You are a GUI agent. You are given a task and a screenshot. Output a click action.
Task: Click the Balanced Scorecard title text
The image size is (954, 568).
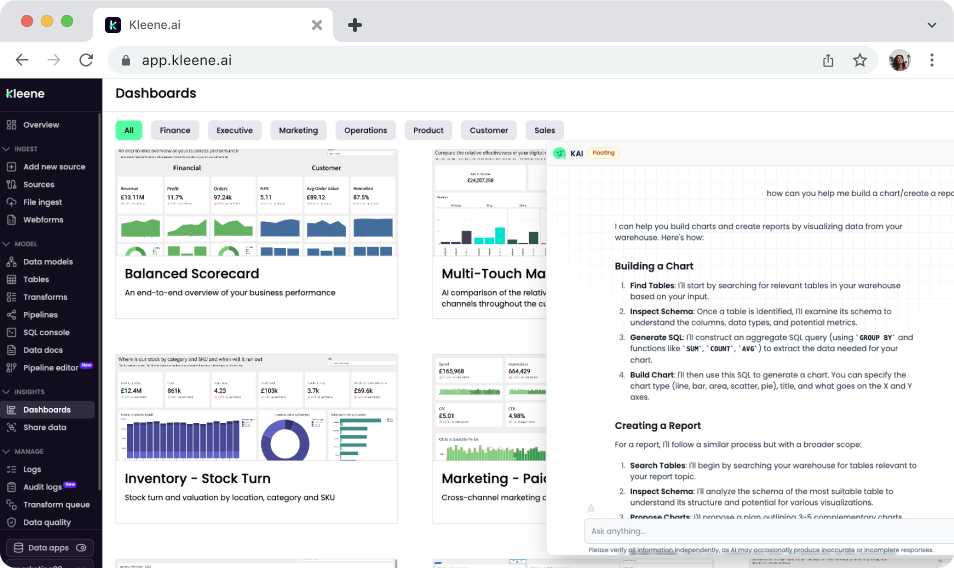pyautogui.click(x=192, y=274)
